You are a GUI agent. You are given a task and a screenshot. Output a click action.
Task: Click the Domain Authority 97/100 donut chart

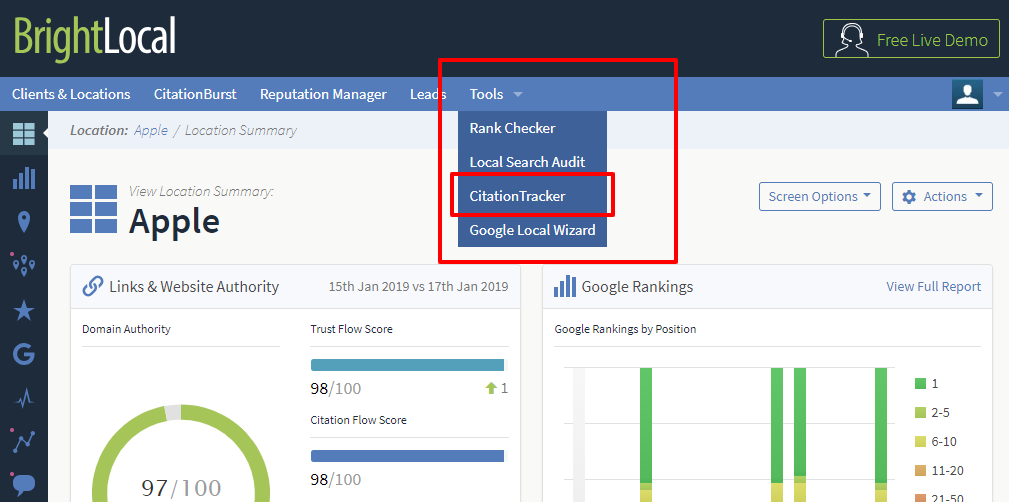[181, 454]
